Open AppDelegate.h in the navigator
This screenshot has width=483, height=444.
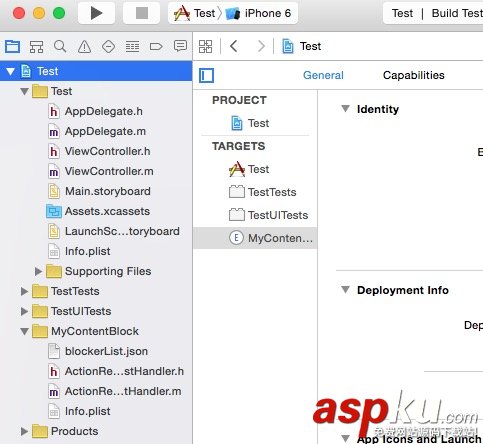tap(96, 111)
